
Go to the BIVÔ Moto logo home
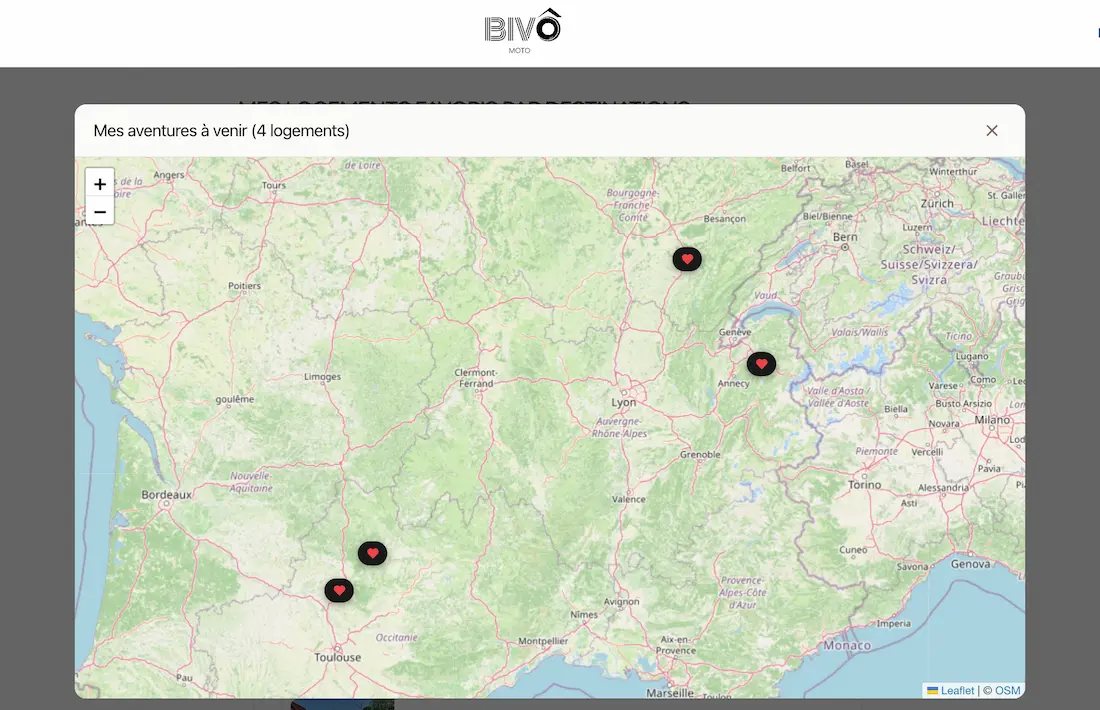tap(522, 32)
